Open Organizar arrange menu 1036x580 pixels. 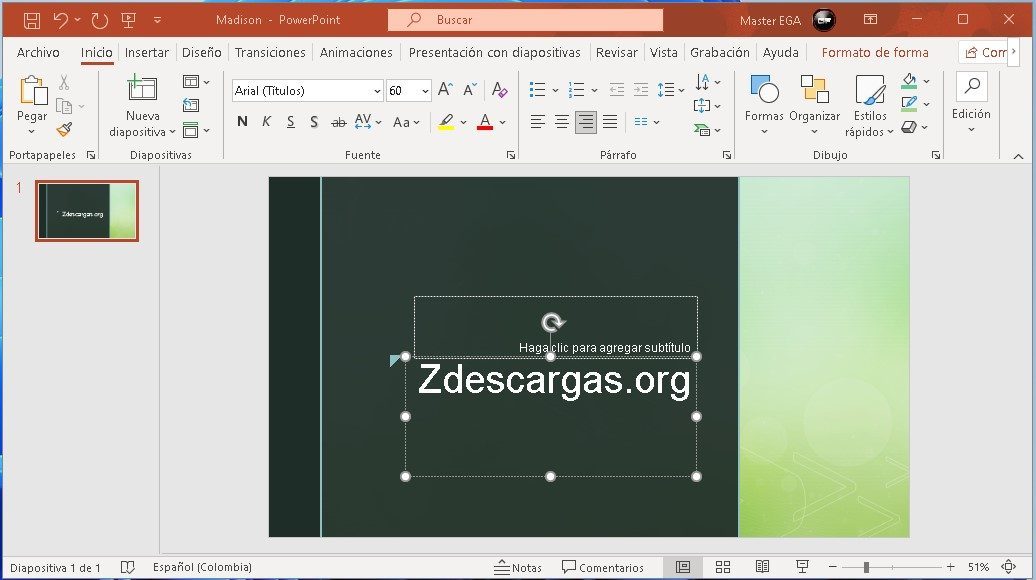814,104
